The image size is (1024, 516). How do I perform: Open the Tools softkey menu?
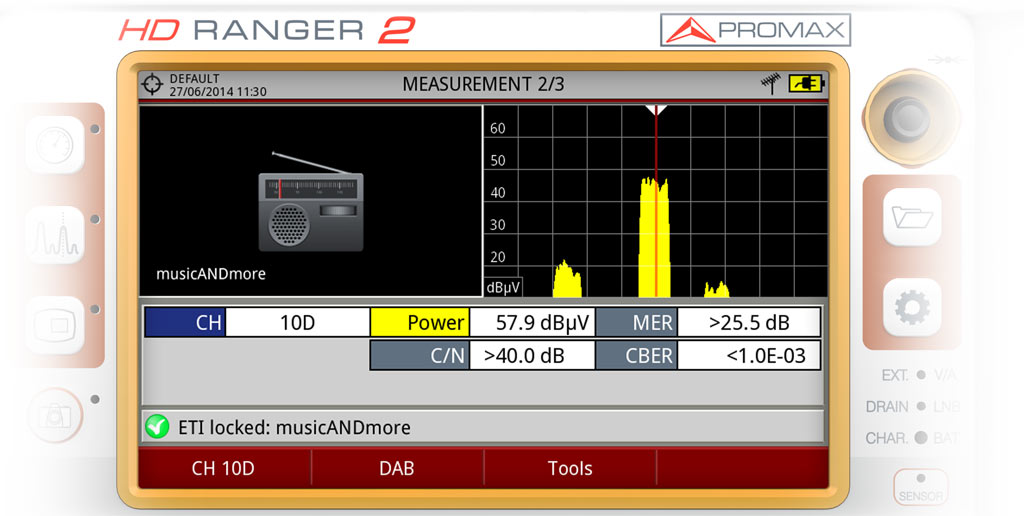pyautogui.click(x=569, y=468)
